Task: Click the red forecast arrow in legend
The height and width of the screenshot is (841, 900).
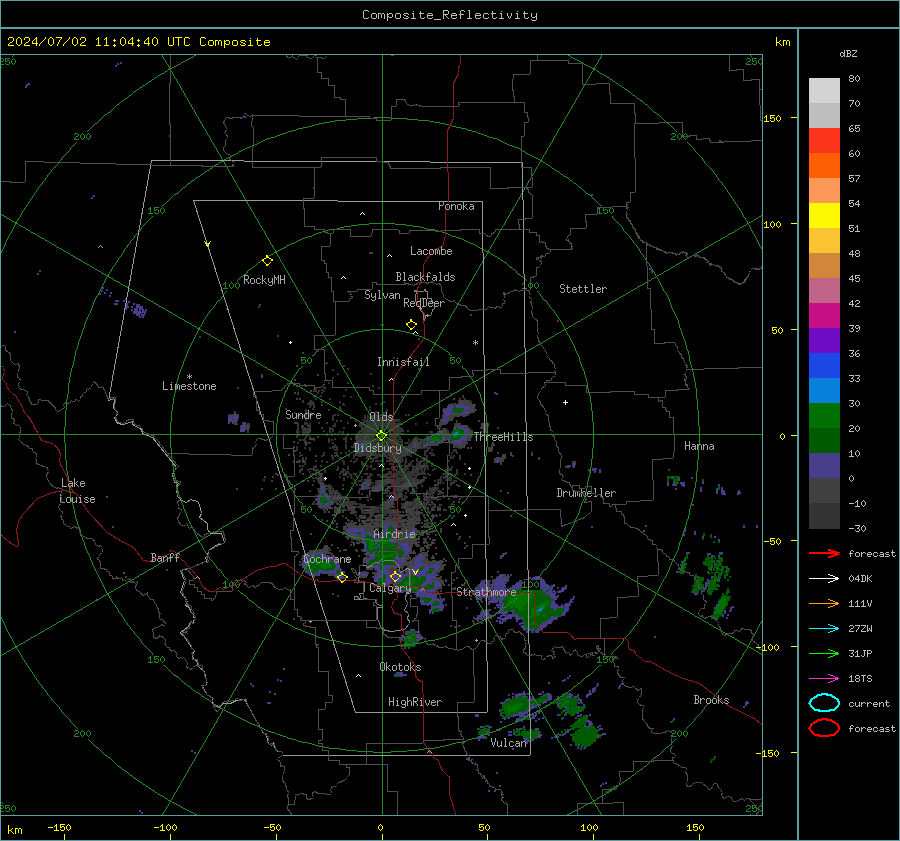Action: [x=824, y=553]
